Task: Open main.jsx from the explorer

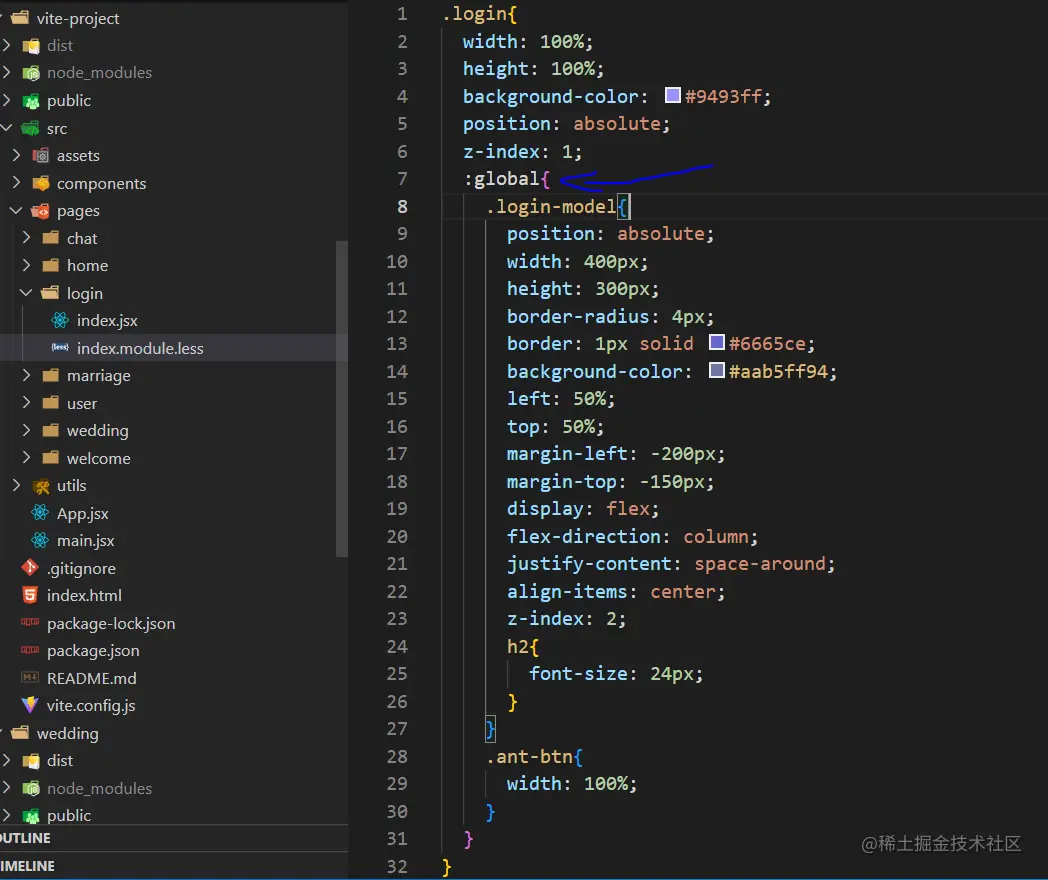Action: tap(86, 541)
